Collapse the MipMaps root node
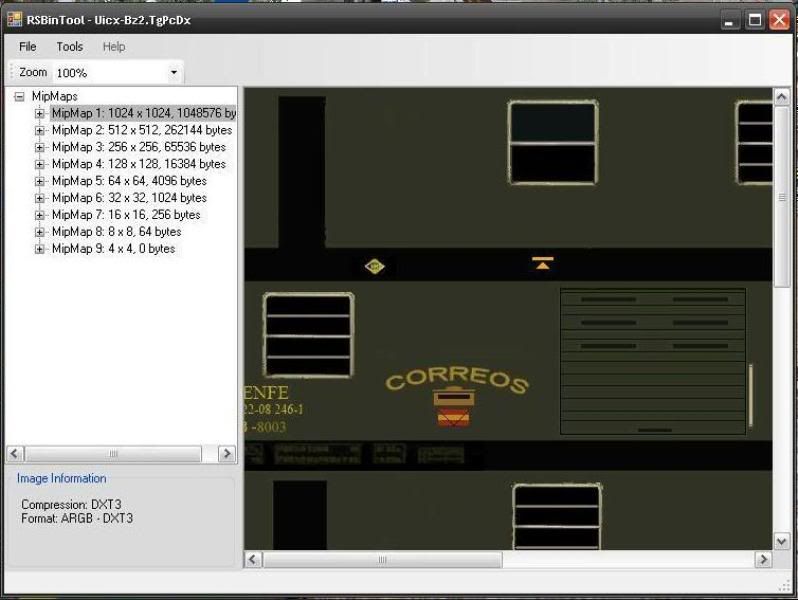The width and height of the screenshot is (798, 600). (19, 96)
